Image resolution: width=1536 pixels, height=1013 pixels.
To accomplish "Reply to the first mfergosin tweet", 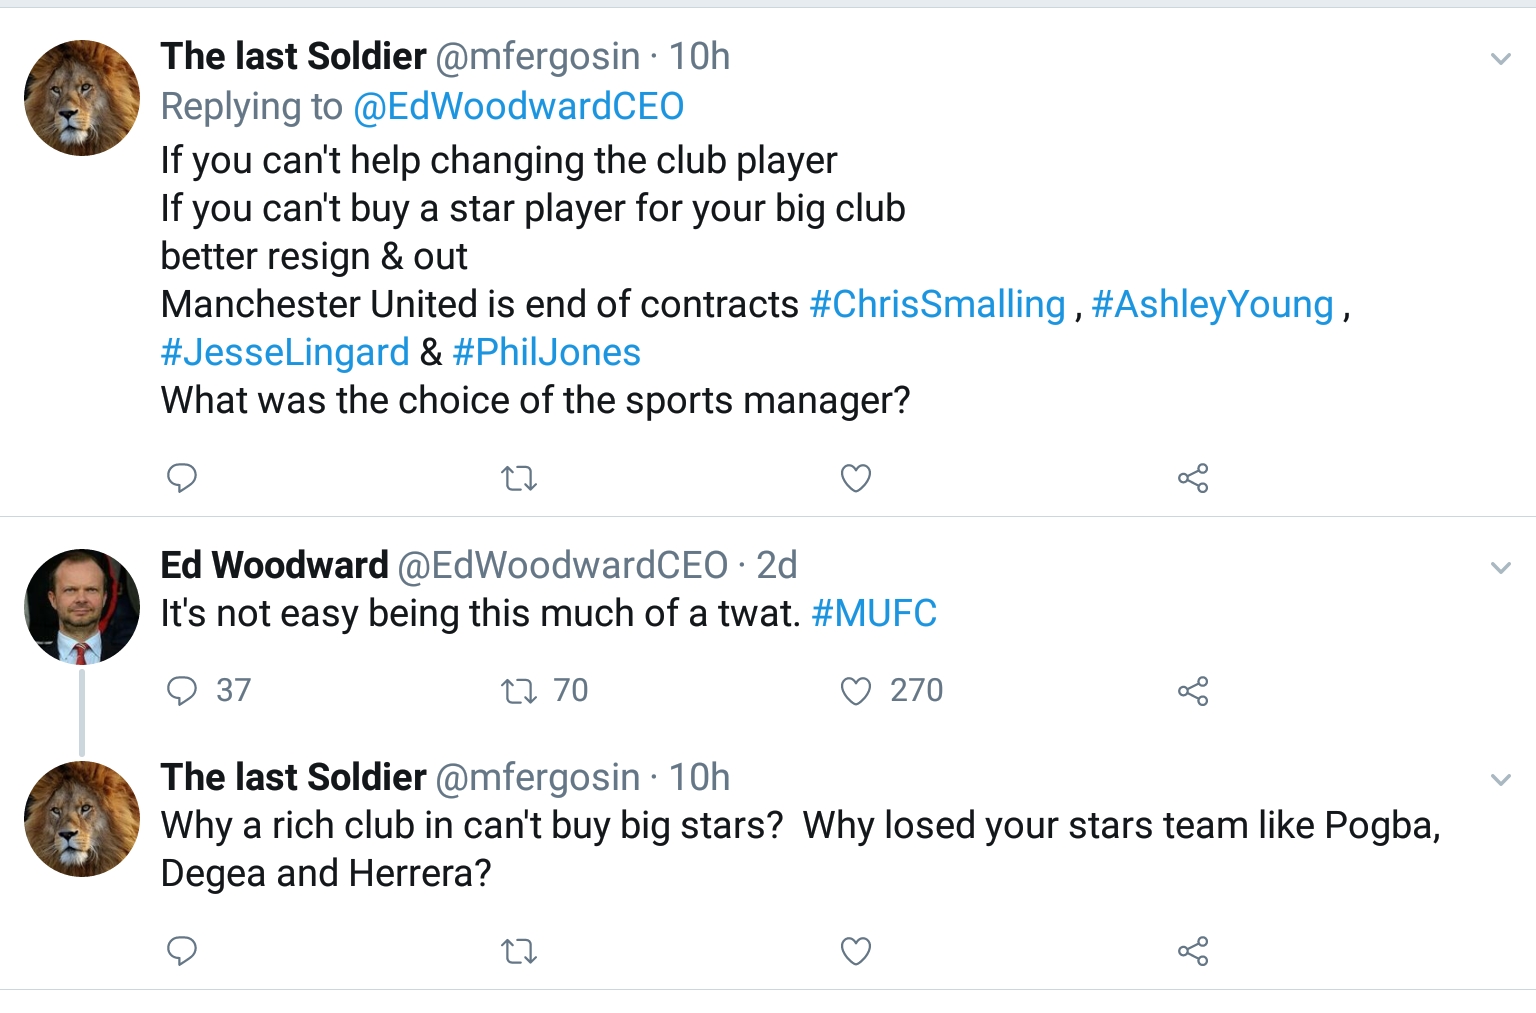I will pos(181,478).
